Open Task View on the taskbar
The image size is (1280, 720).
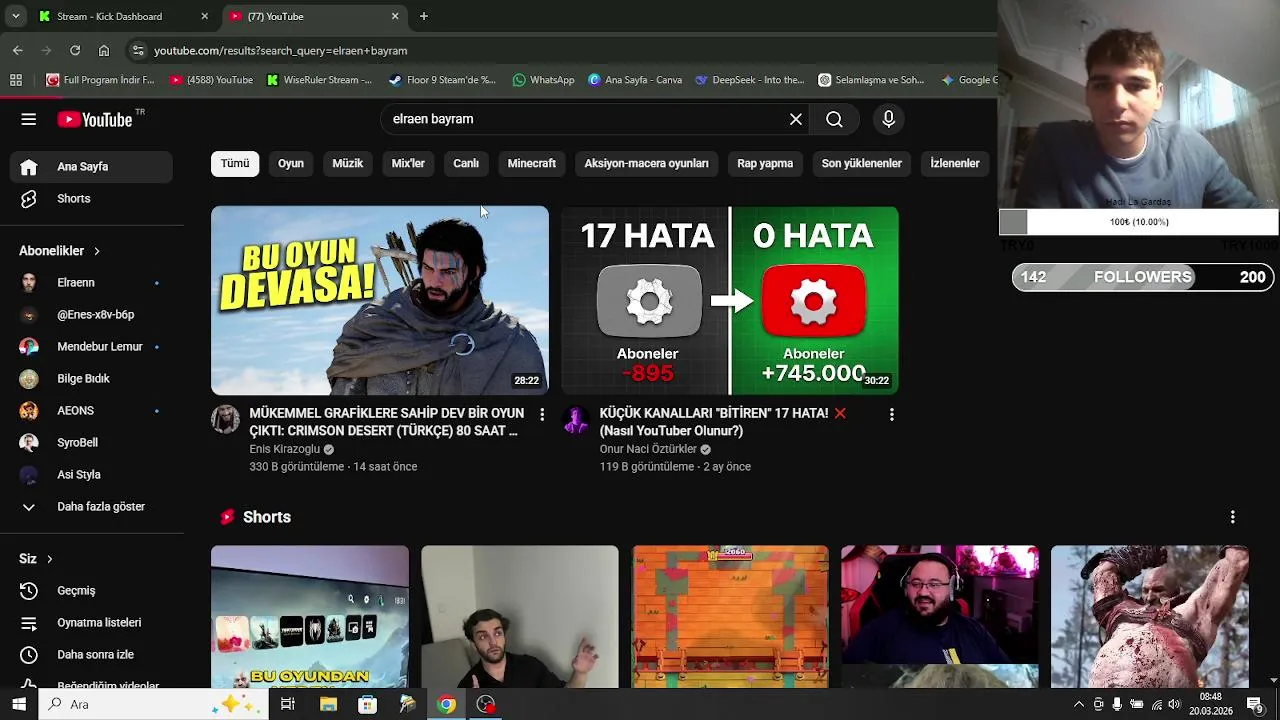[287, 705]
